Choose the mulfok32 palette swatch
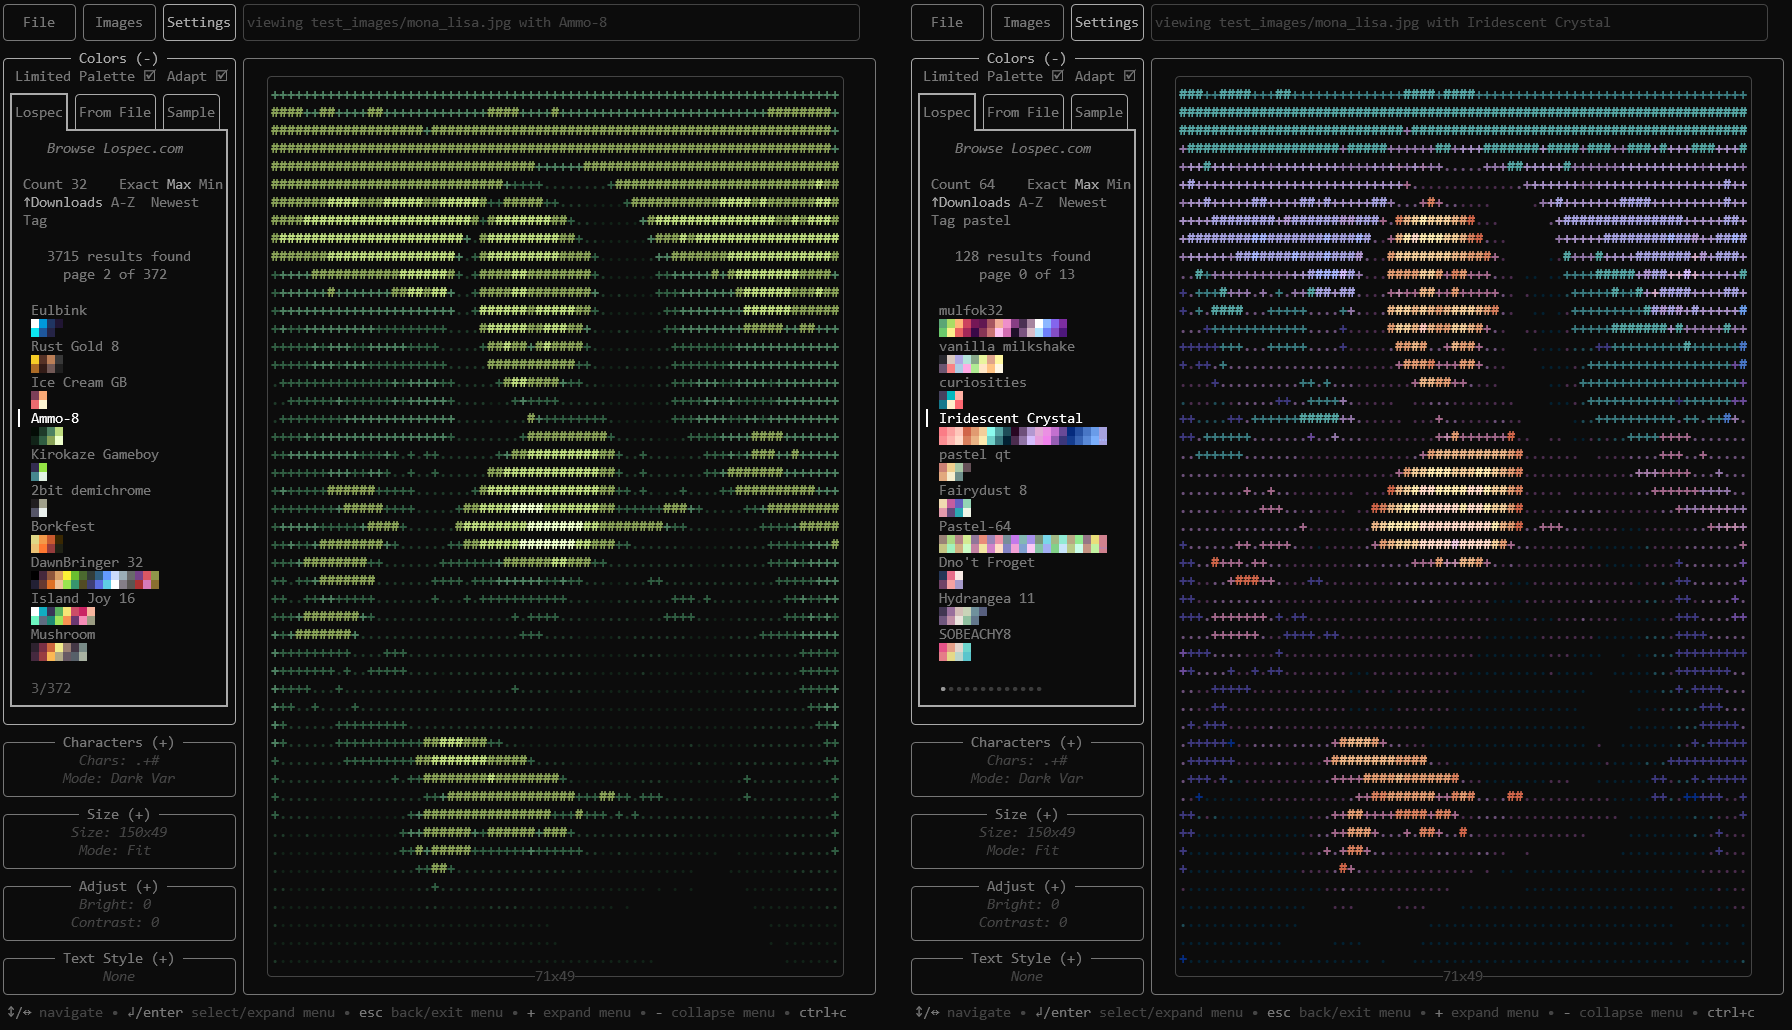This screenshot has width=1792, height=1030. pos(1003,328)
